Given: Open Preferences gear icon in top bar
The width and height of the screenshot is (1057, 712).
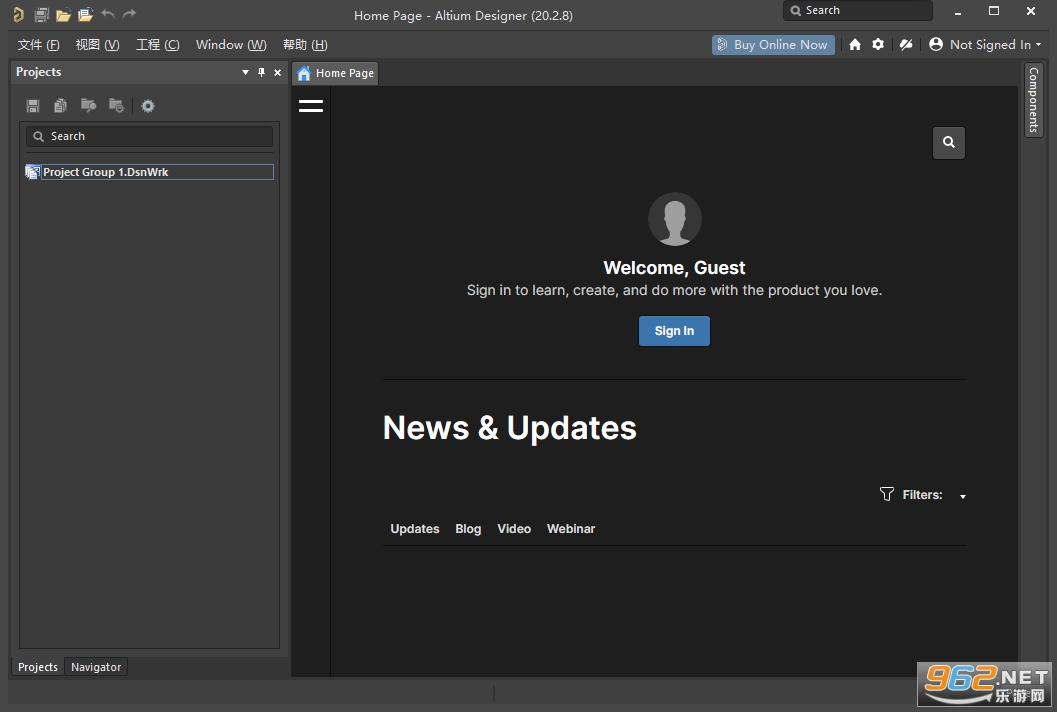Looking at the screenshot, I should pyautogui.click(x=878, y=44).
